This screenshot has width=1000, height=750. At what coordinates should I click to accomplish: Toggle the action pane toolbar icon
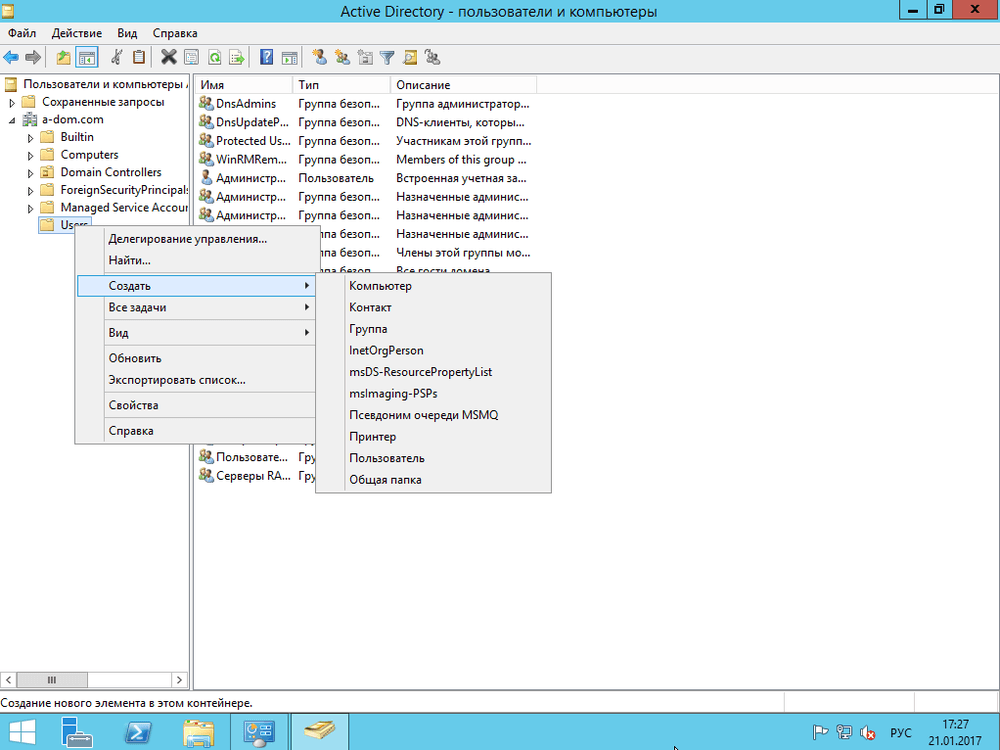290,57
